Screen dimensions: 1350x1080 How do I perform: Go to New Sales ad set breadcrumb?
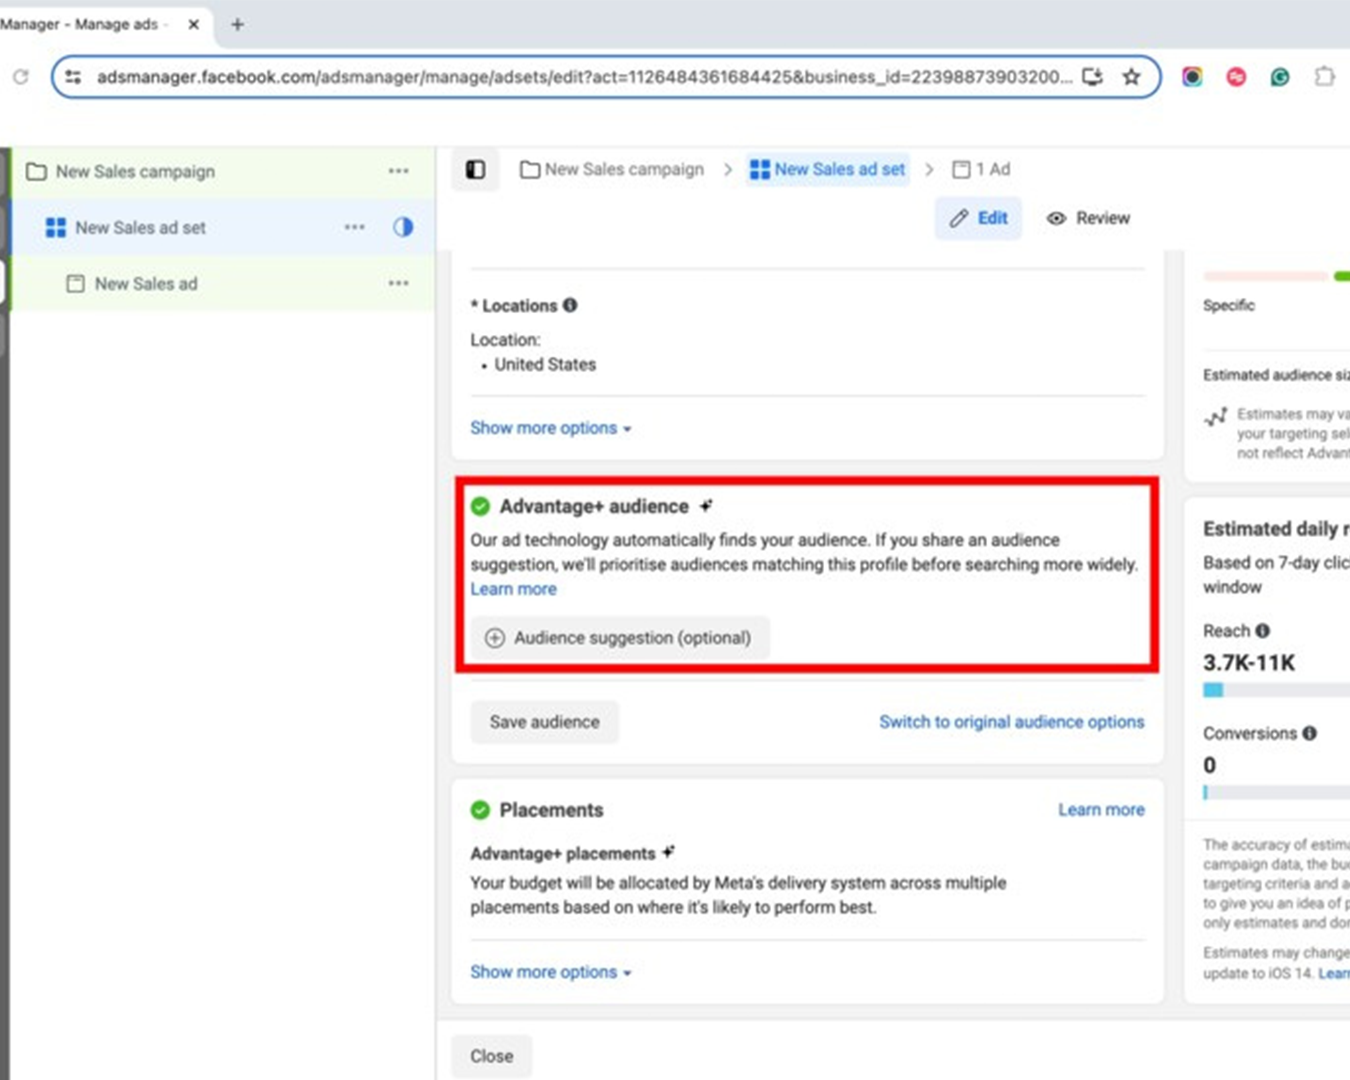[828, 169]
